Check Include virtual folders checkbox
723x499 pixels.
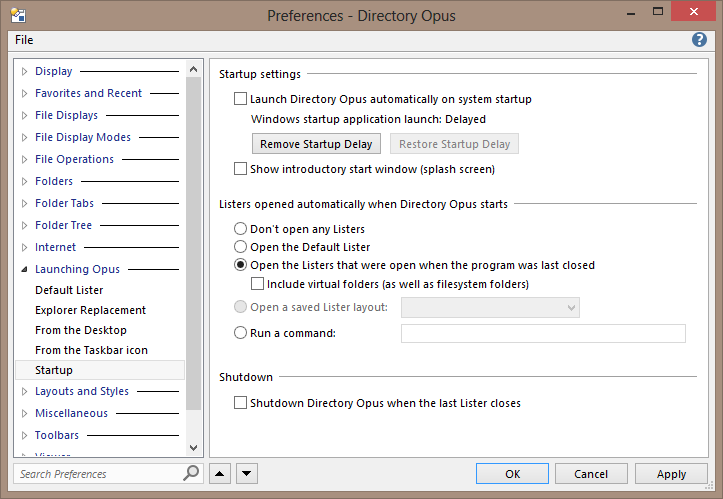pos(257,284)
